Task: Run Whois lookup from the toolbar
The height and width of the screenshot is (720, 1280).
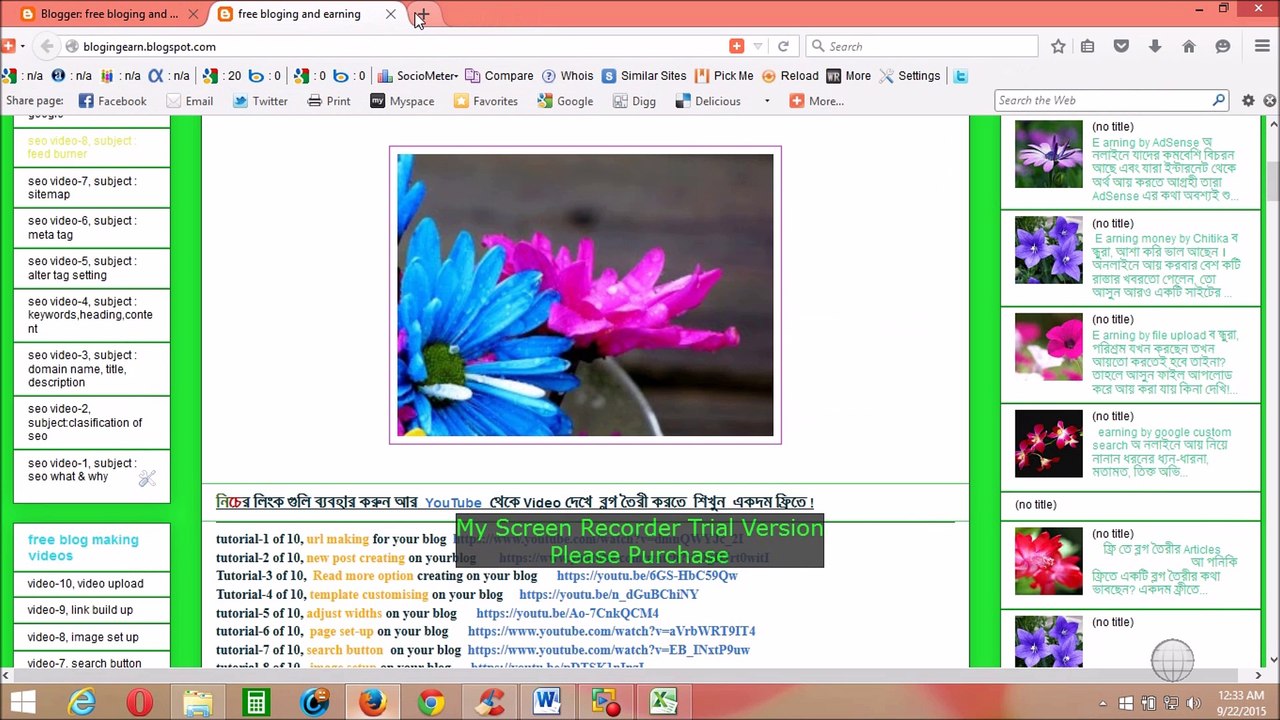Action: point(568,76)
